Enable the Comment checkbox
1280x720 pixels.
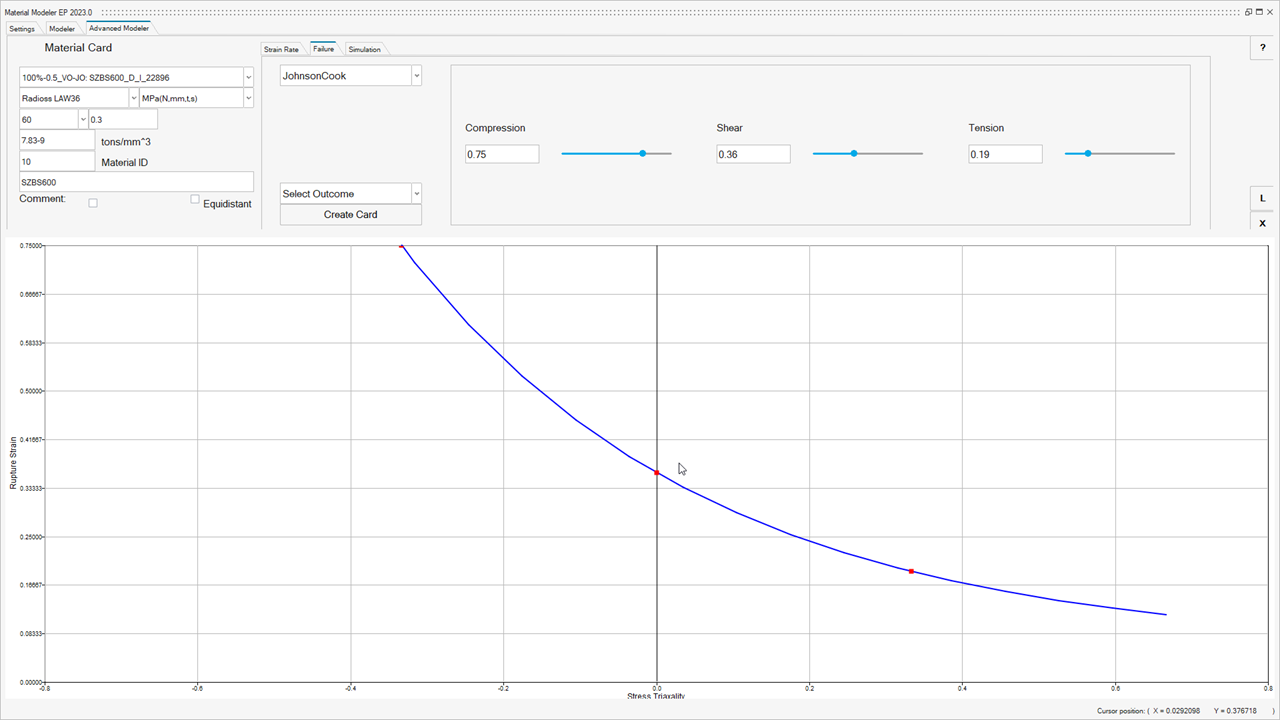(x=93, y=203)
